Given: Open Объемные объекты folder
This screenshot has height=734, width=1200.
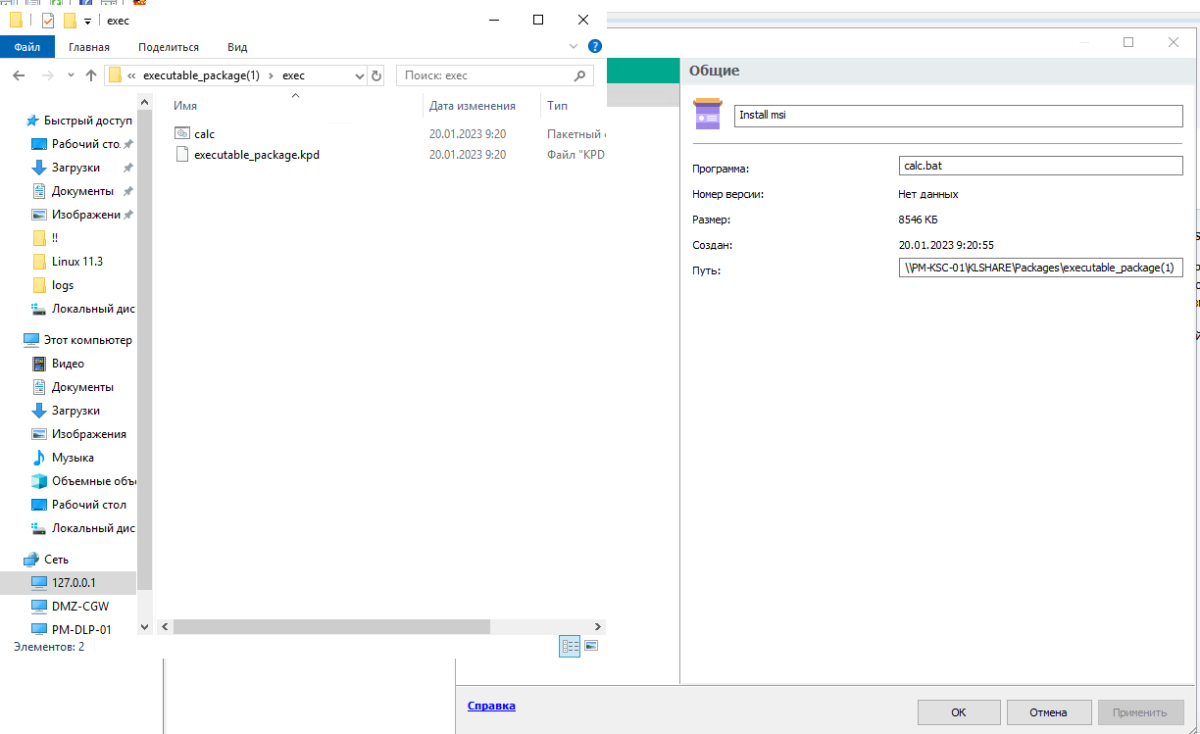Looking at the screenshot, I should click(x=93, y=481).
